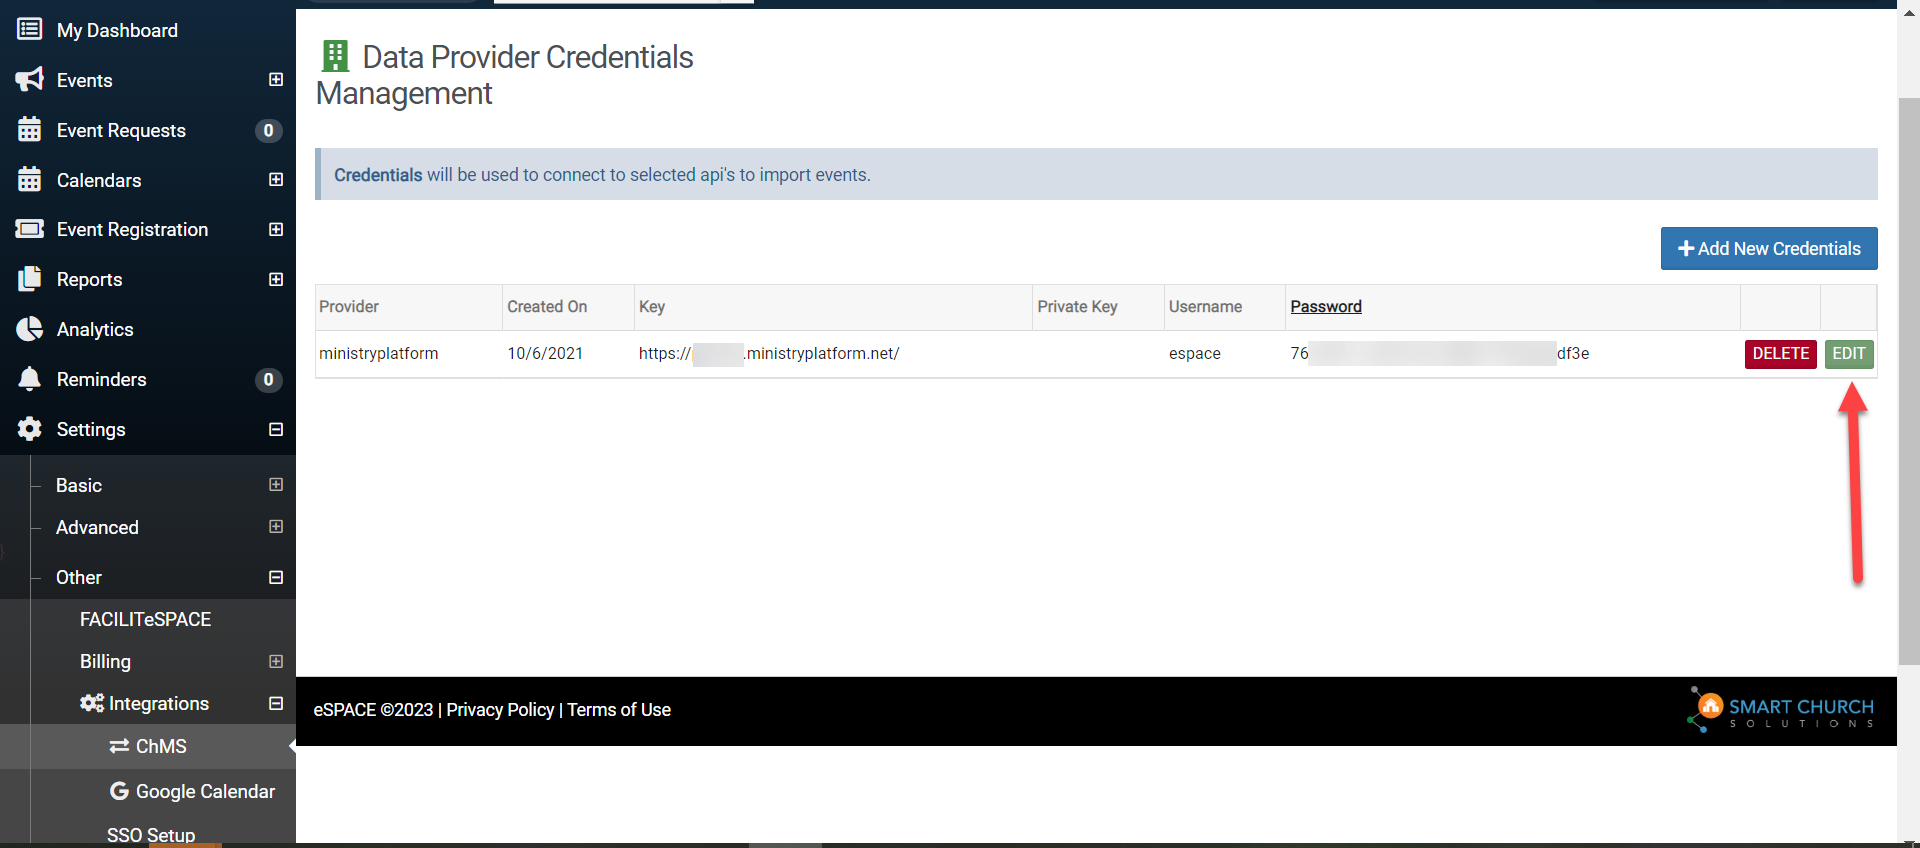1920x848 pixels.
Task: Open the Privacy Policy link
Action: [x=500, y=710]
